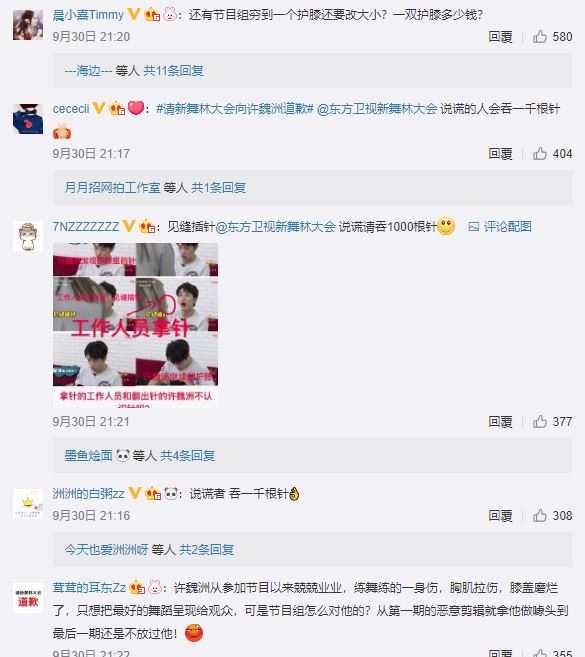Viewport: 585px width, 657px height.
Task: Open cececii's avatar picture
Action: [x=28, y=119]
